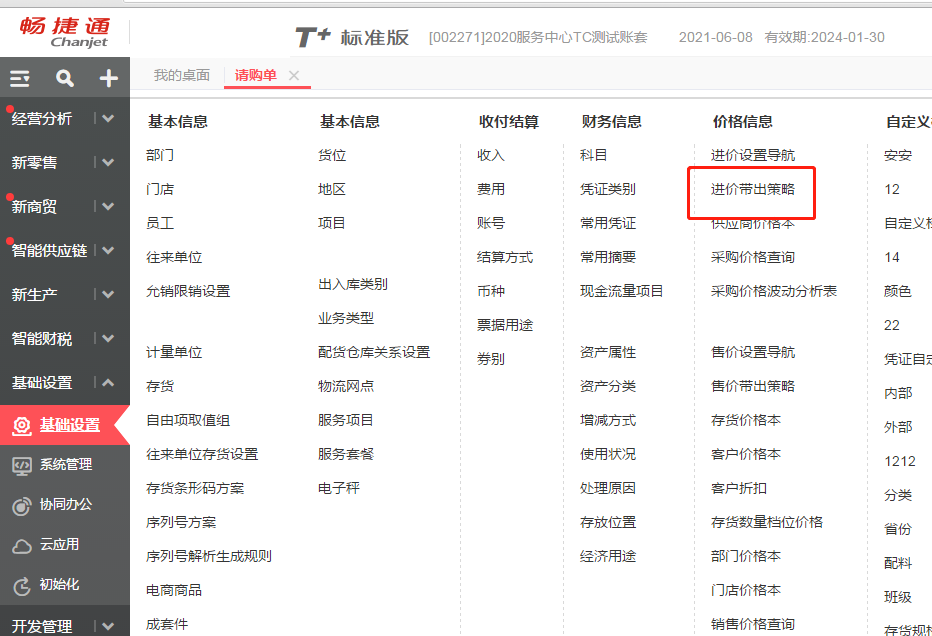
Task: Open the 采购价格波动分析表 link
Action: tap(774, 291)
